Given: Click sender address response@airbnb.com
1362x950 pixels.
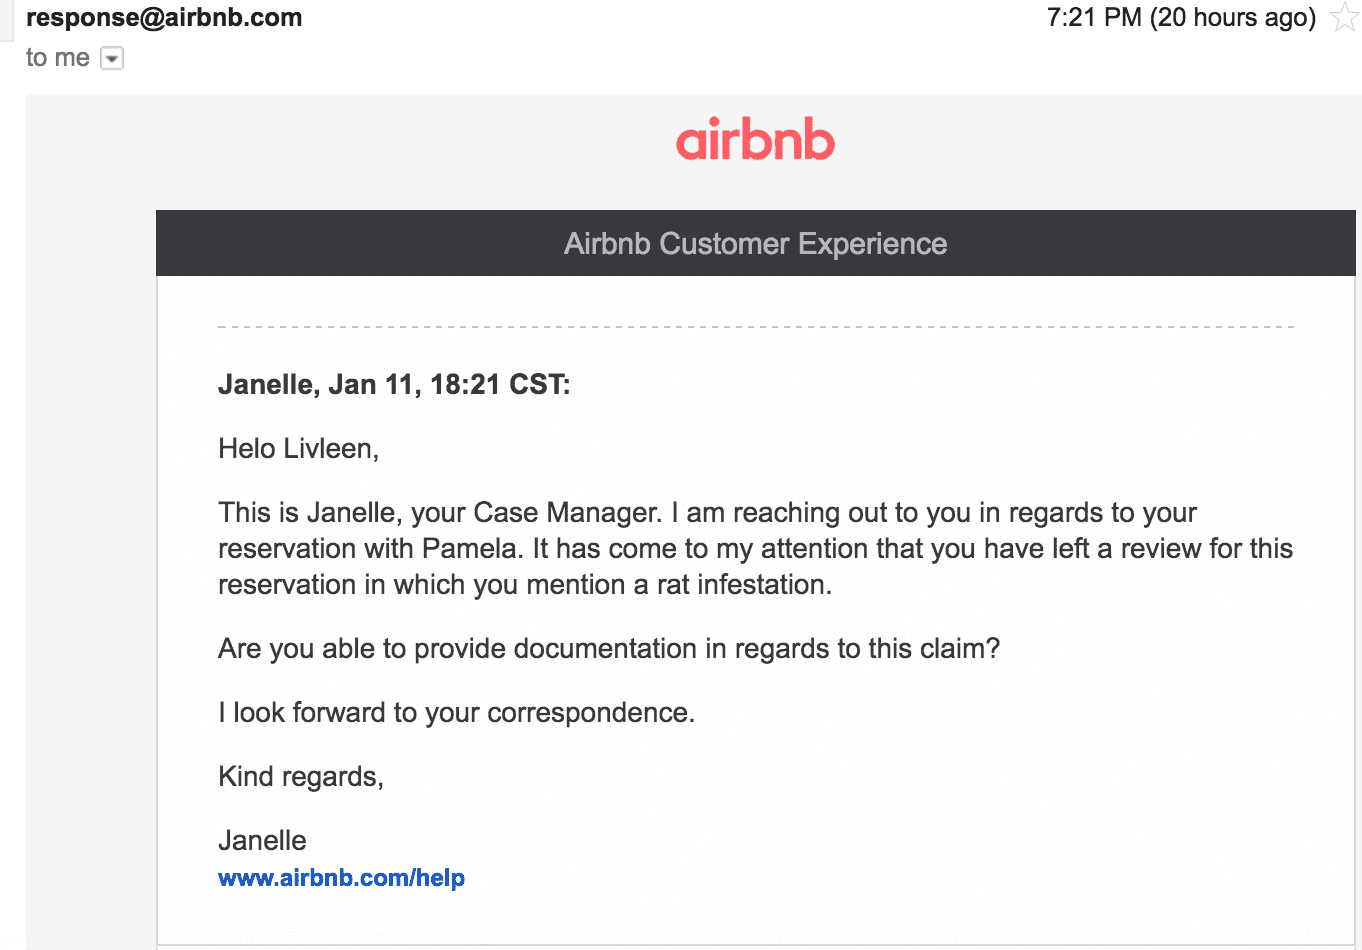Looking at the screenshot, I should tap(164, 17).
